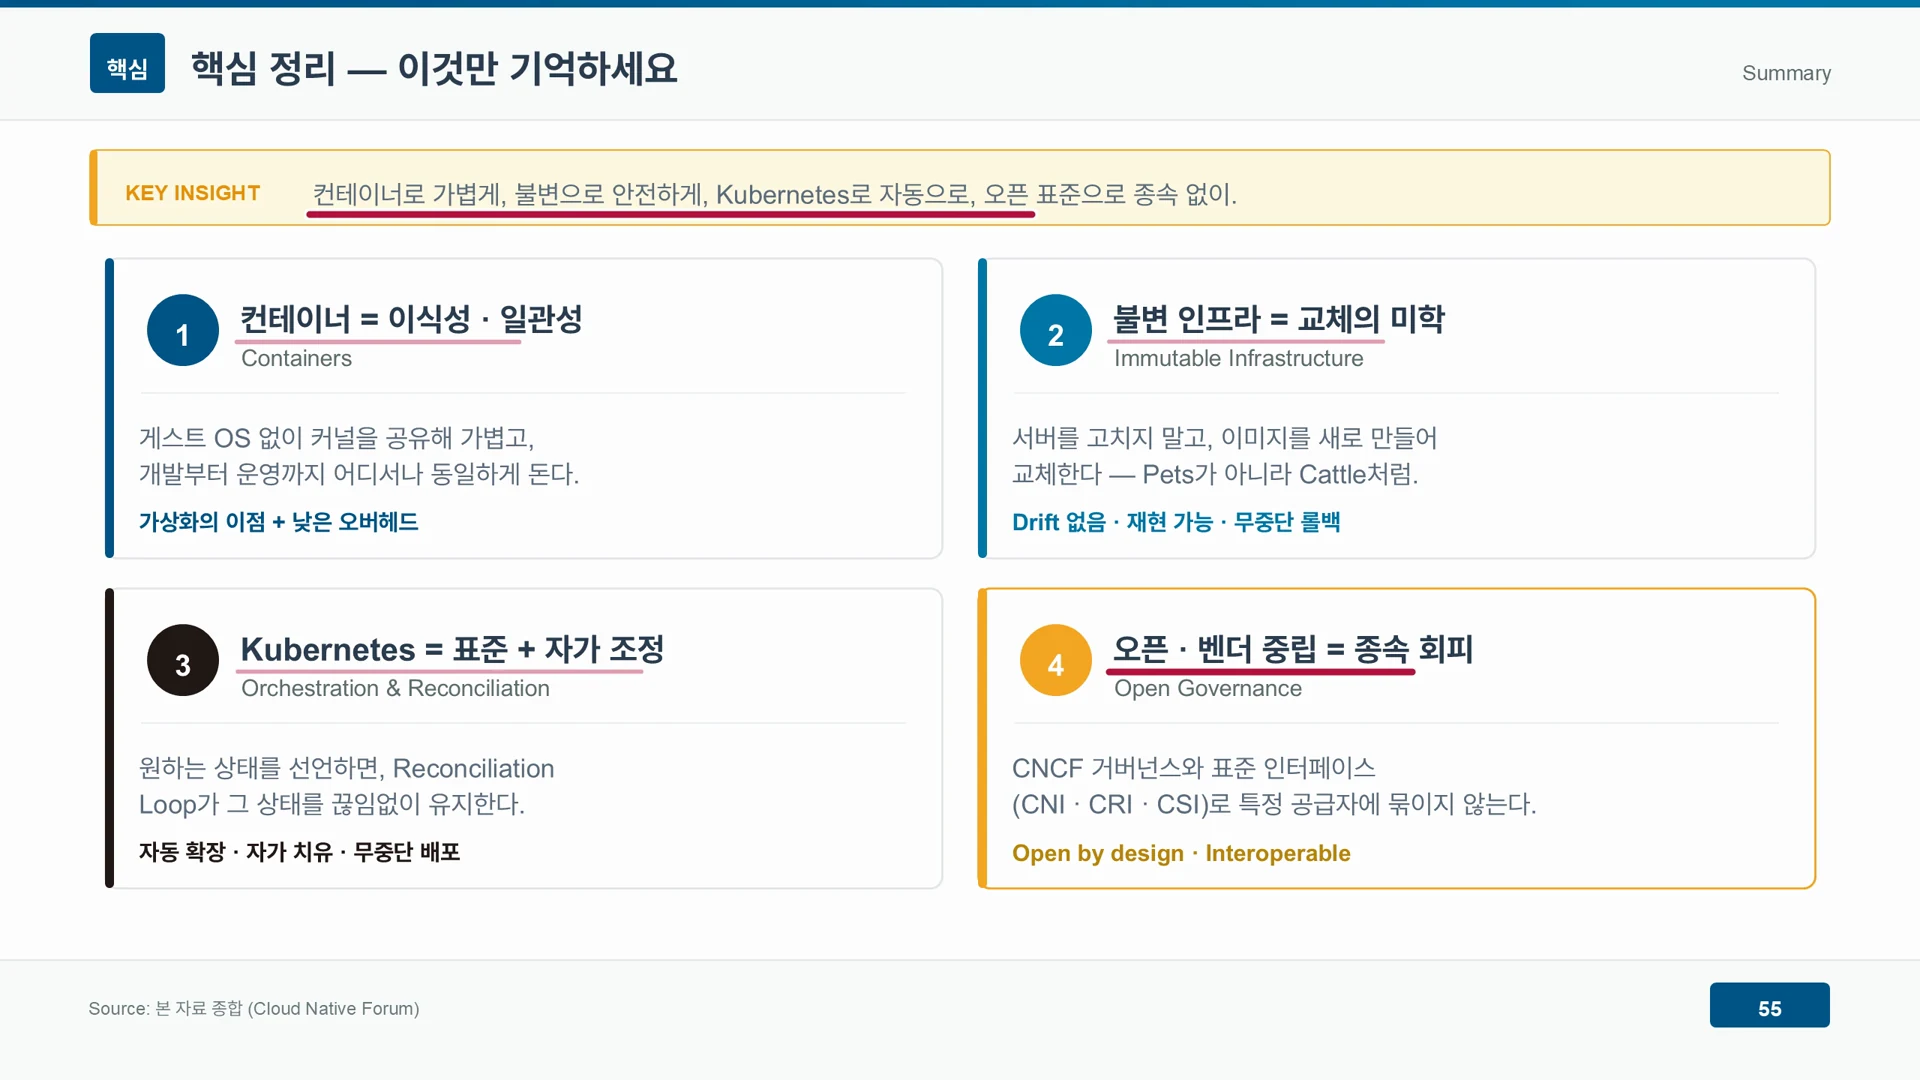Click text 게스트 OS 없이 커널을 공유해 가볍고
The height and width of the screenshot is (1080, 1920).
[x=337, y=438]
